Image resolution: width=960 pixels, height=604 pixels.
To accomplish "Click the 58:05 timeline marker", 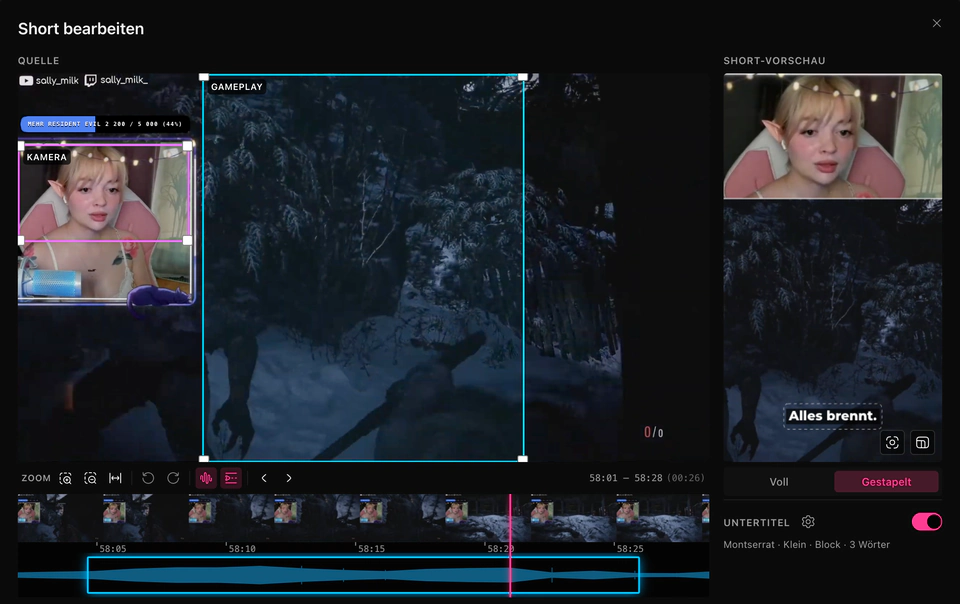I will tap(113, 549).
